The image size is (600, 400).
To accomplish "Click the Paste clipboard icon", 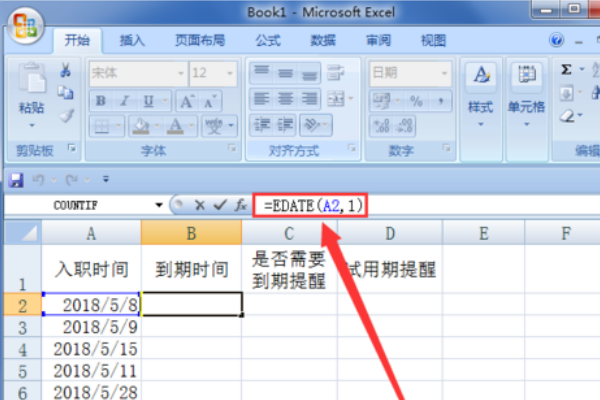I will [x=32, y=78].
